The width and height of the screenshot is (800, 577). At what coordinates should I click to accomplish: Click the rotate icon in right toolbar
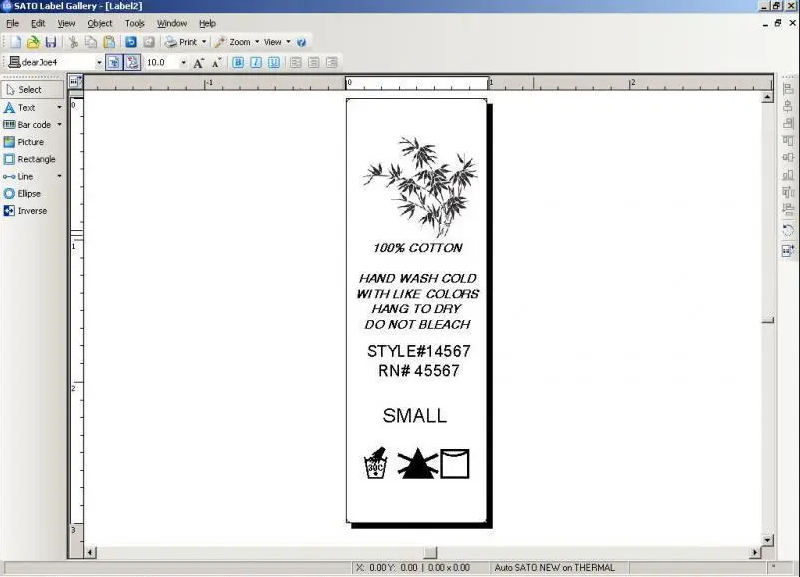[788, 230]
